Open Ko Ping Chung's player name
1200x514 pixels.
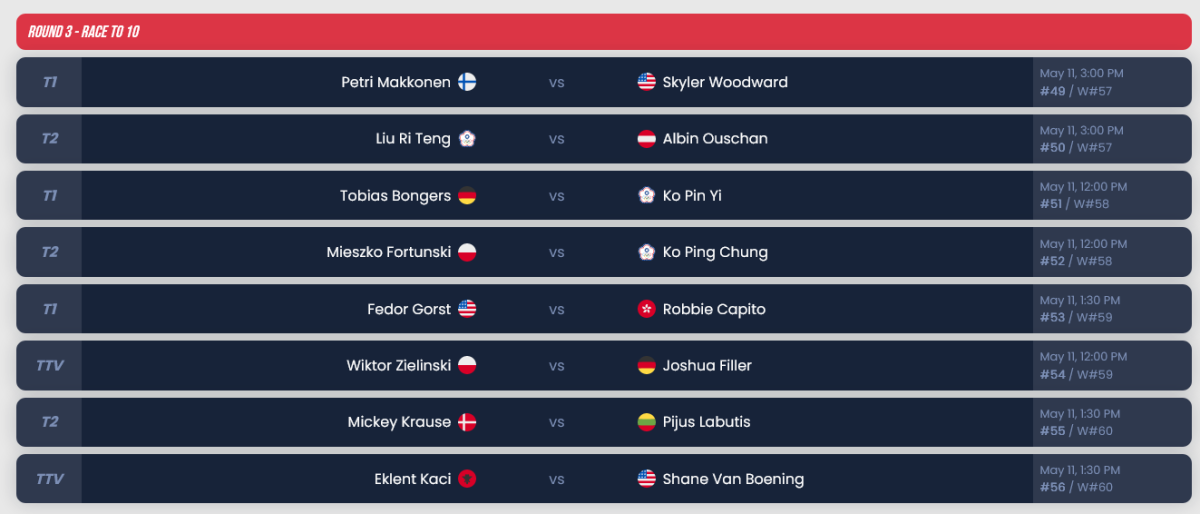point(715,252)
